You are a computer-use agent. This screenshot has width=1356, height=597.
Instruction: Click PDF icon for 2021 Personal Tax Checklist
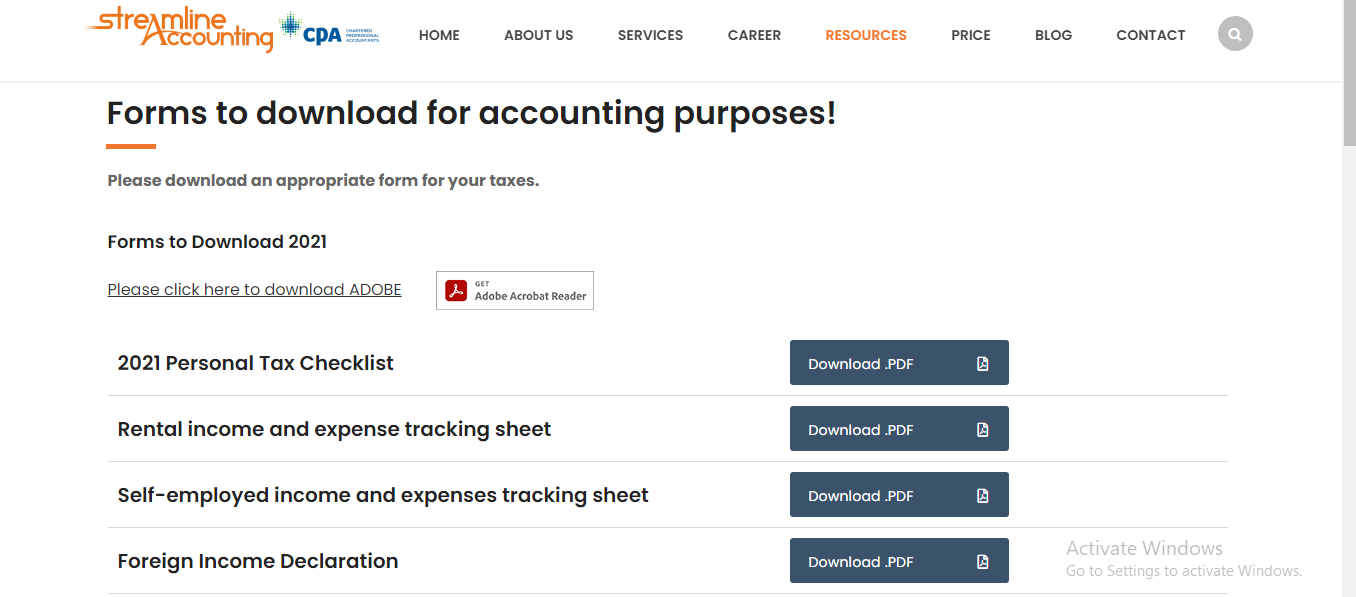pos(982,364)
